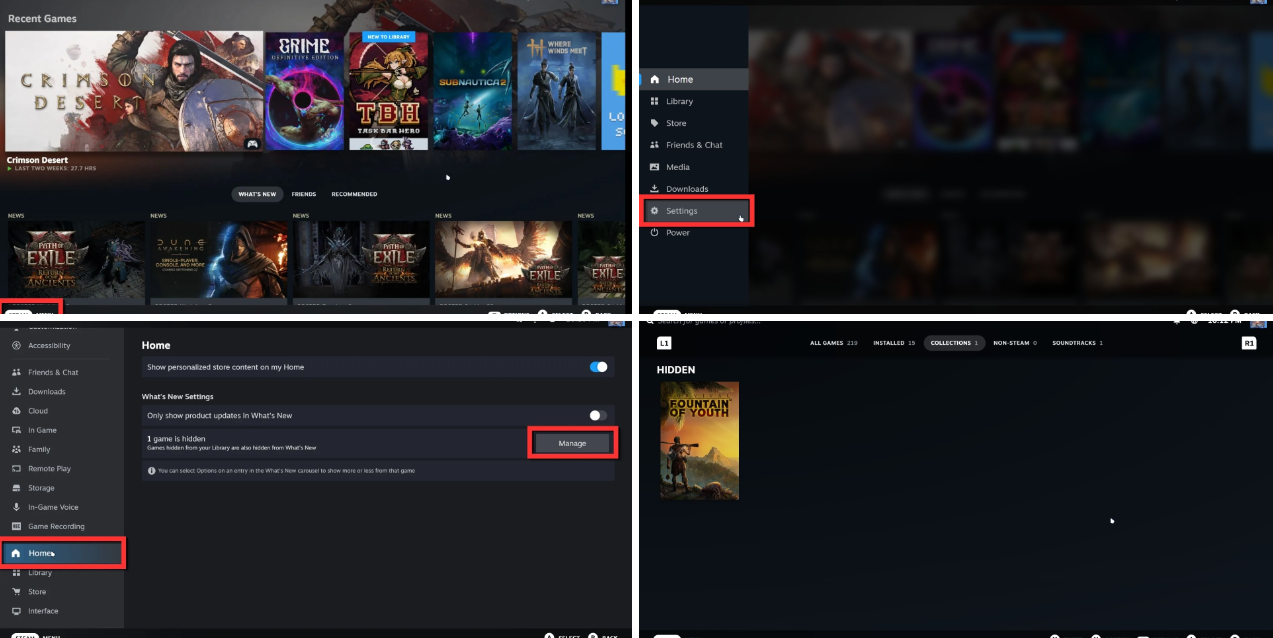
Task: Select the In Game settings icon
Action: tap(16, 430)
